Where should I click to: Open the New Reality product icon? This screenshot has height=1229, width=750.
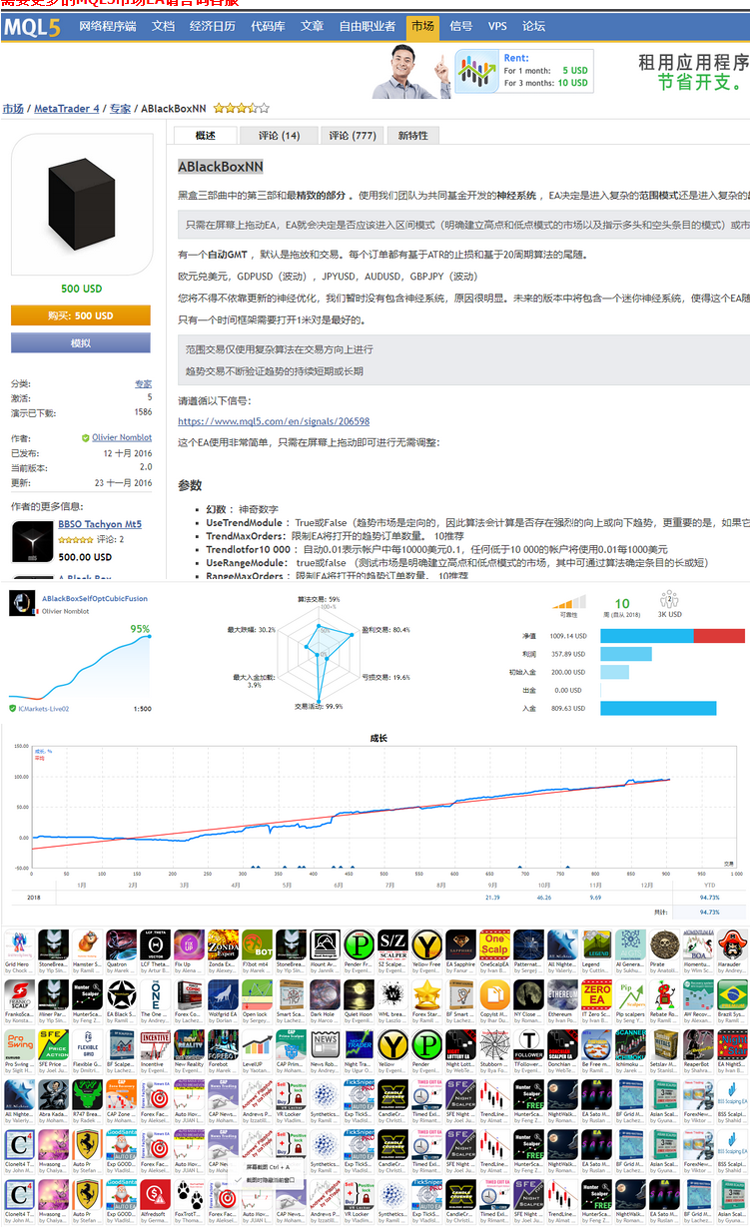coord(190,1044)
